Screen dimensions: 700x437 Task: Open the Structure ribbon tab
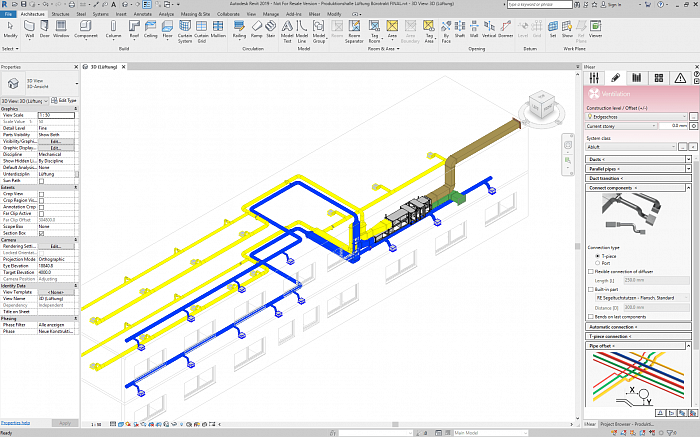[60, 14]
